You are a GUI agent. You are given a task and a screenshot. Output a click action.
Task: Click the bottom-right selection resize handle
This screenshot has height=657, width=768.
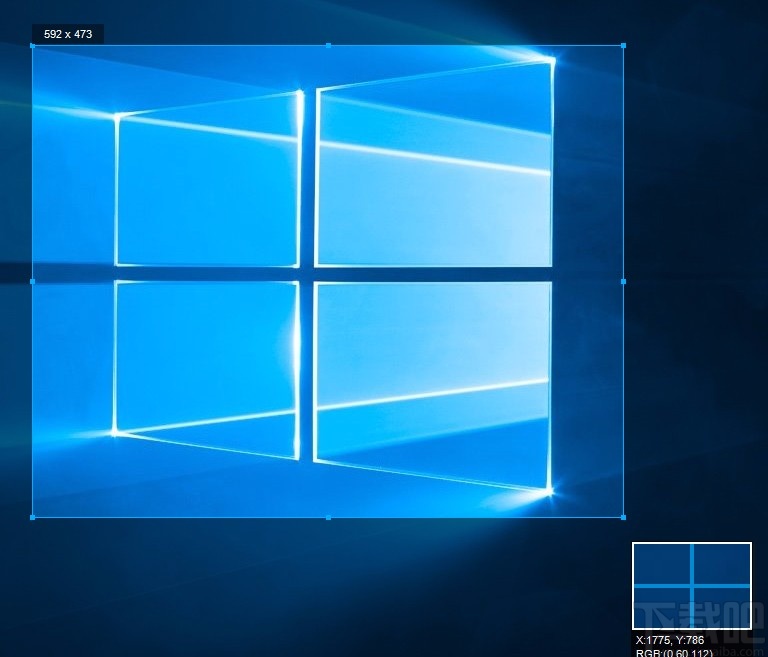coord(624,517)
